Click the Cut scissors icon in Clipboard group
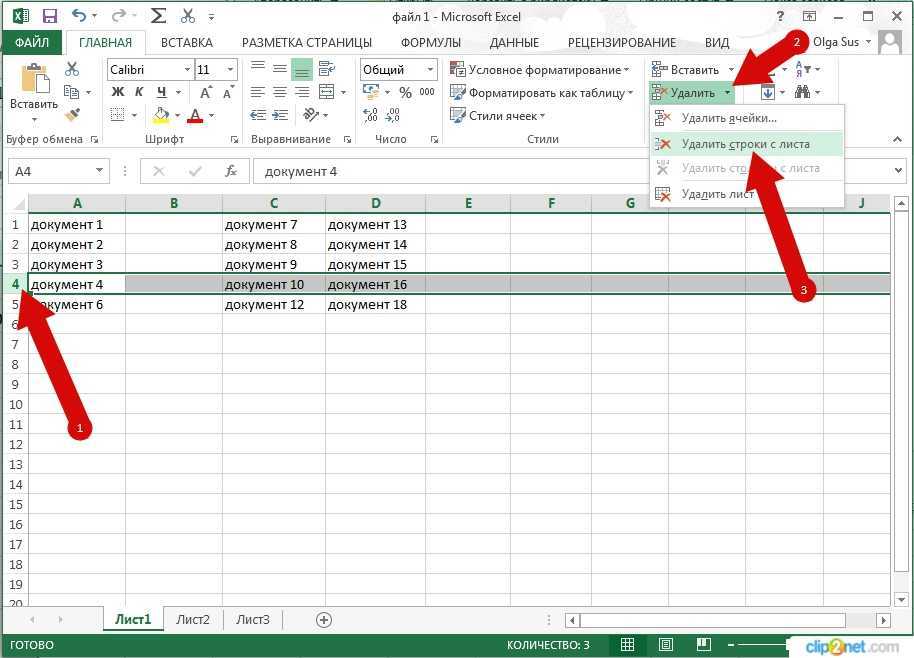Screen dimensions: 914x658 (x=72, y=69)
